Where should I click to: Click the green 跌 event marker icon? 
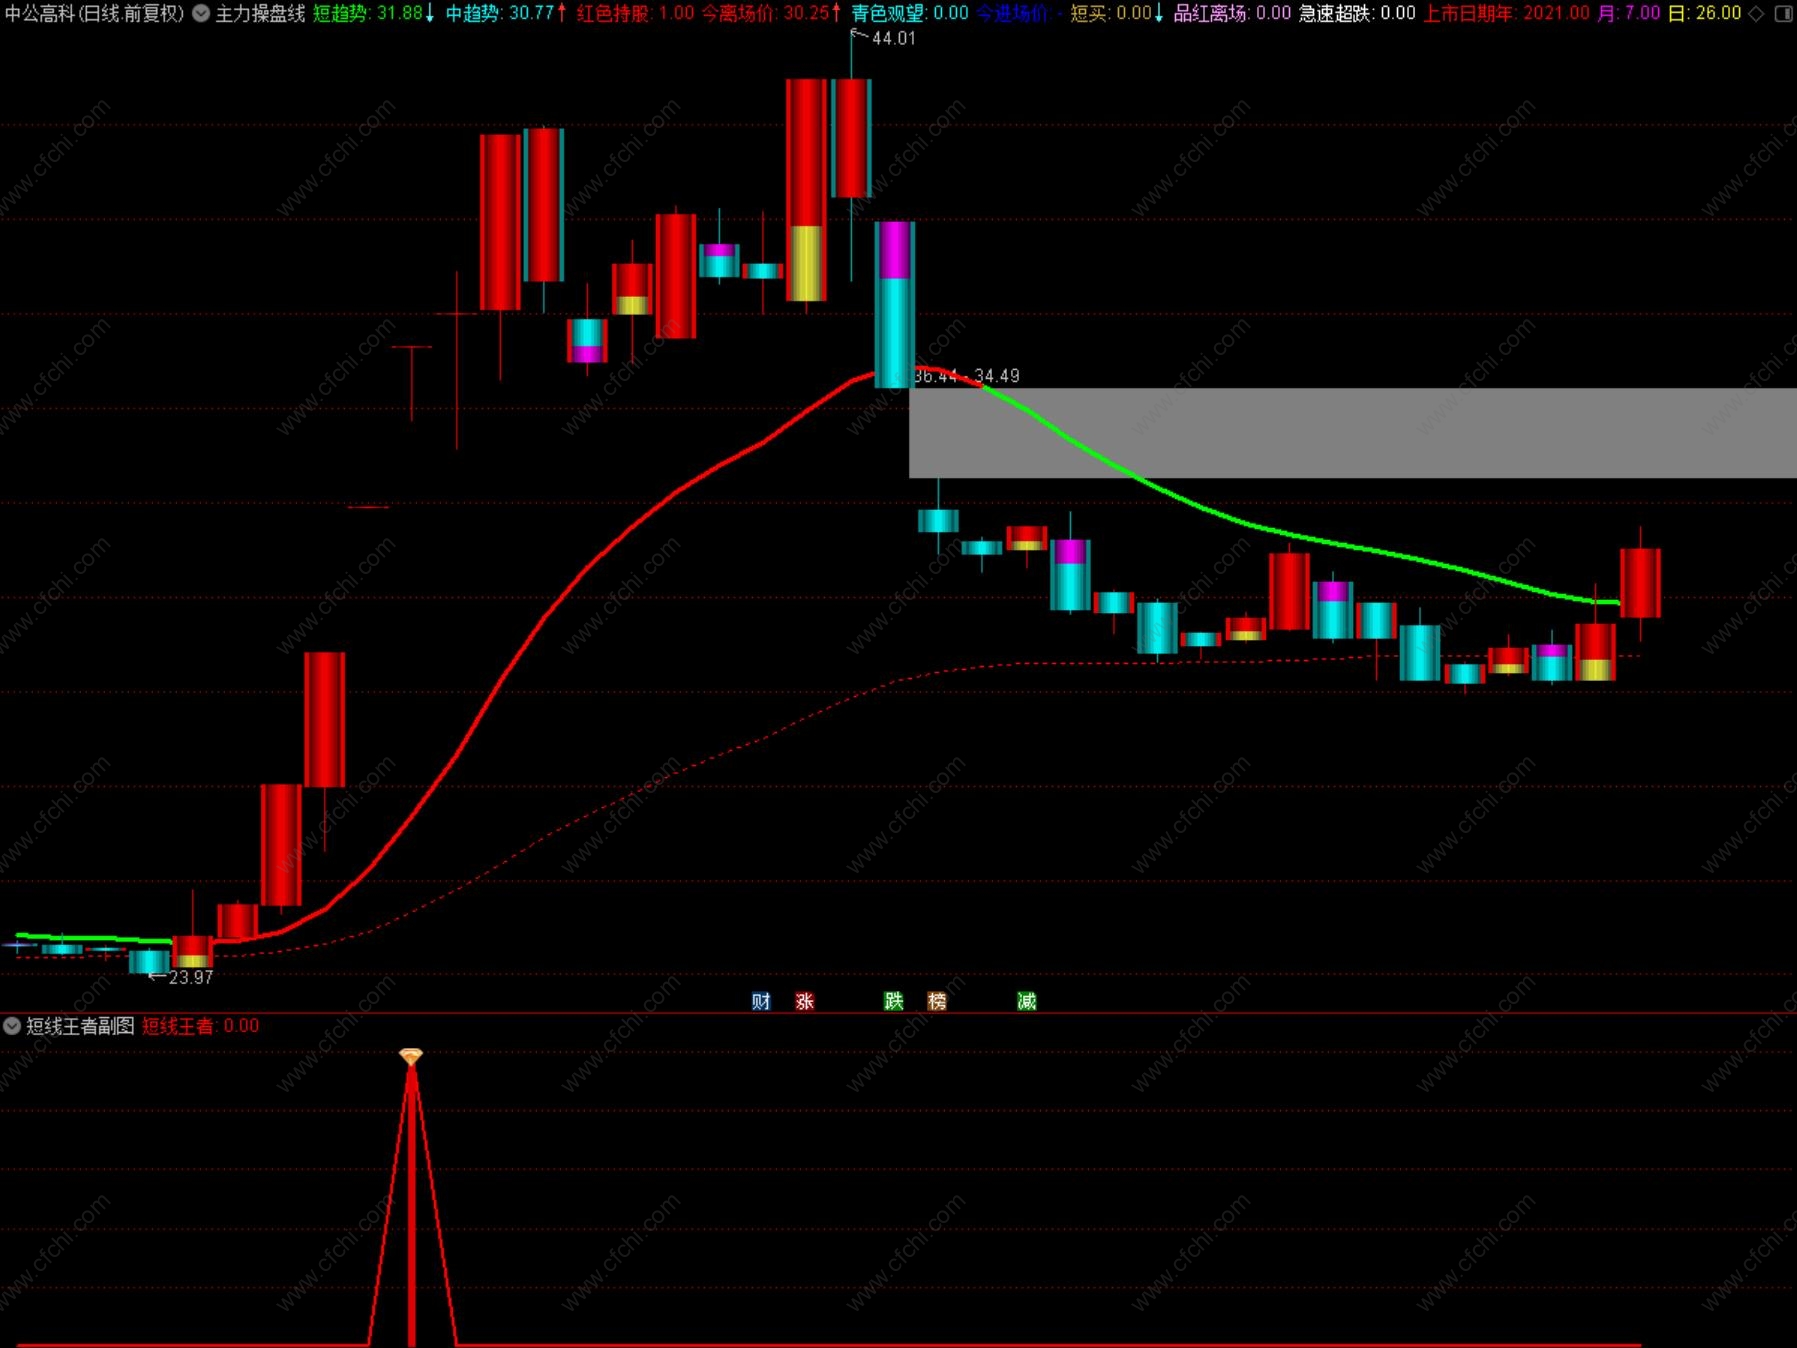click(894, 1001)
